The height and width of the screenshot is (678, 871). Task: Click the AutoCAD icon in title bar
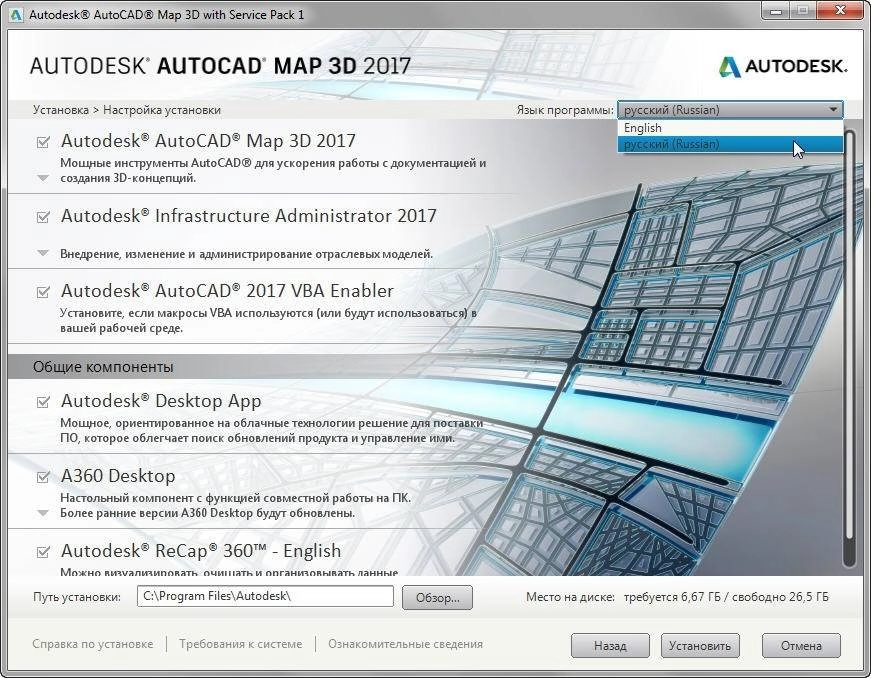tap(16, 14)
